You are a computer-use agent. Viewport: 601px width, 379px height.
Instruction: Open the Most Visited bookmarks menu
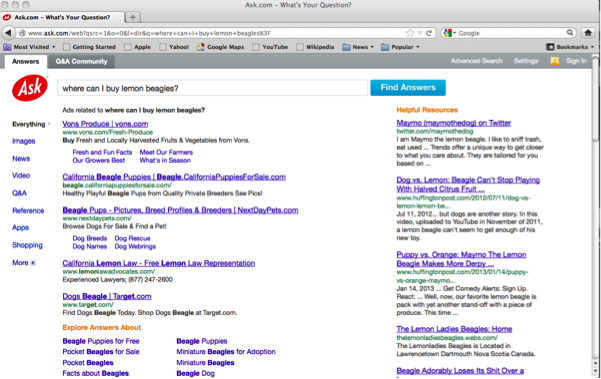[x=30, y=47]
